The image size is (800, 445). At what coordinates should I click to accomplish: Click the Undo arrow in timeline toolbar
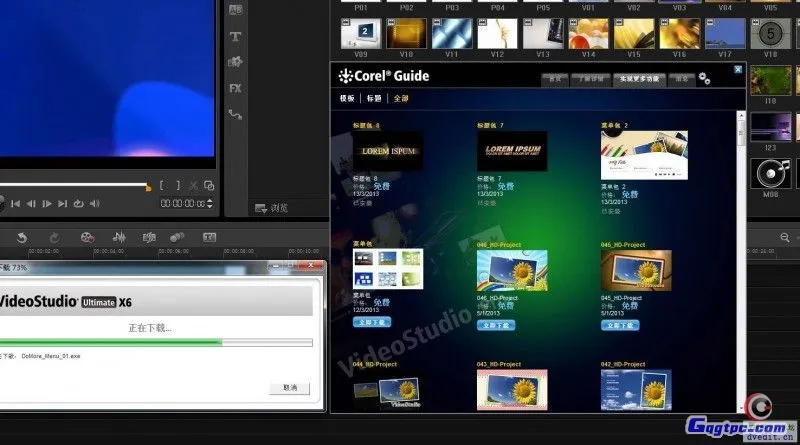(22, 238)
